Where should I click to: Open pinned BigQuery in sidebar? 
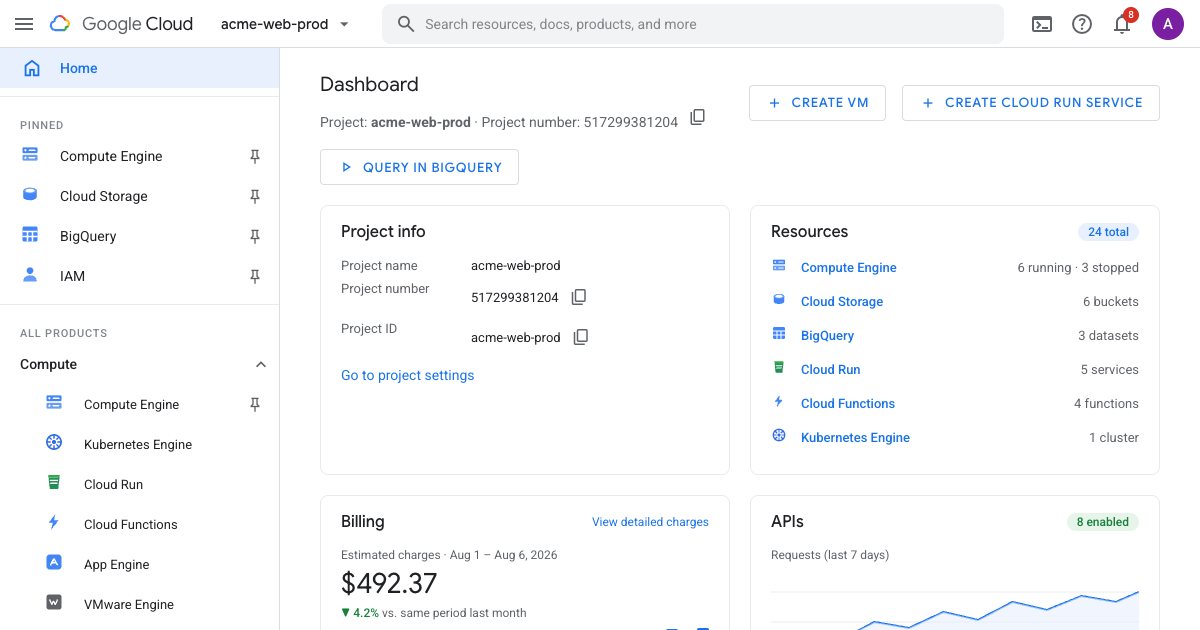[140, 236]
